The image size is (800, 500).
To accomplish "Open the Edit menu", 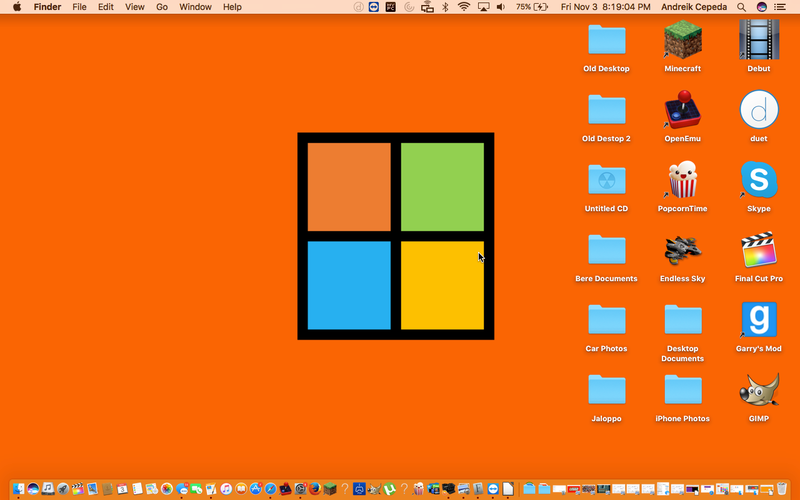I will (x=106, y=7).
